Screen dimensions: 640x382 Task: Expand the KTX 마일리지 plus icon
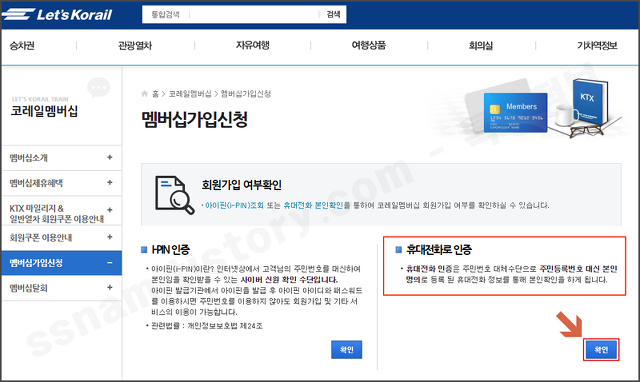tap(109, 209)
